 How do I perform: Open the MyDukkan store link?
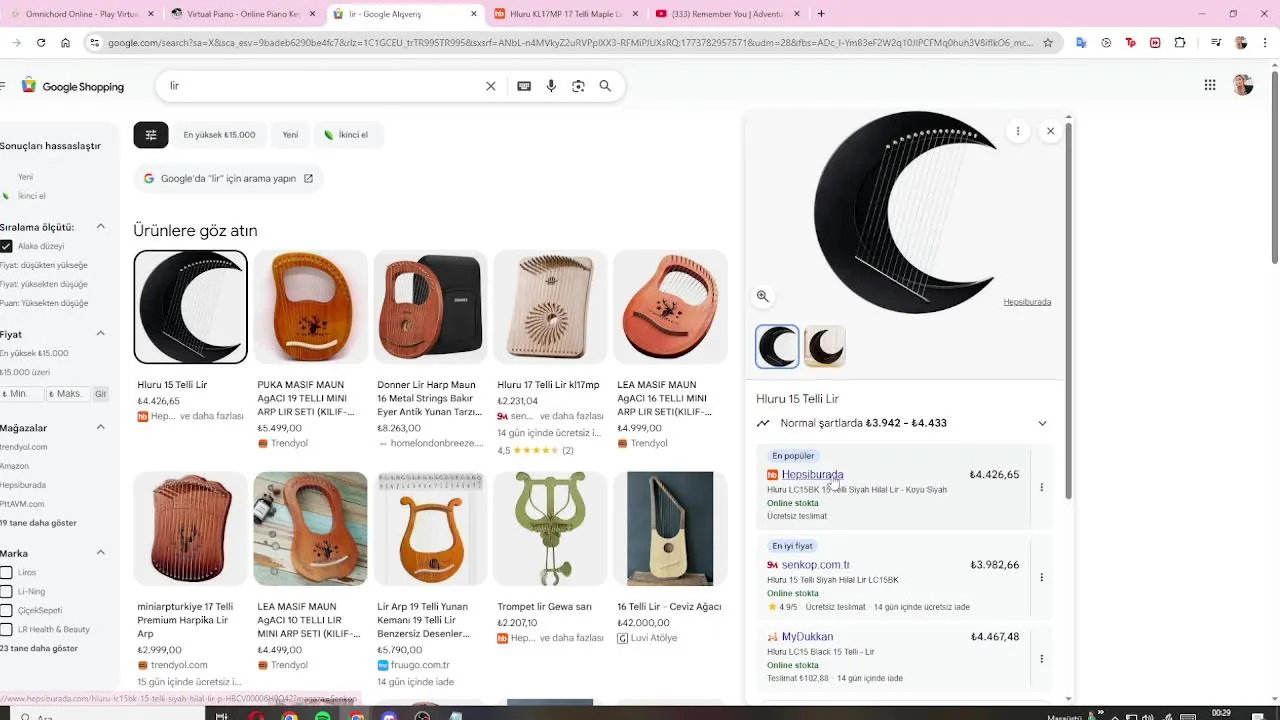[807, 637]
